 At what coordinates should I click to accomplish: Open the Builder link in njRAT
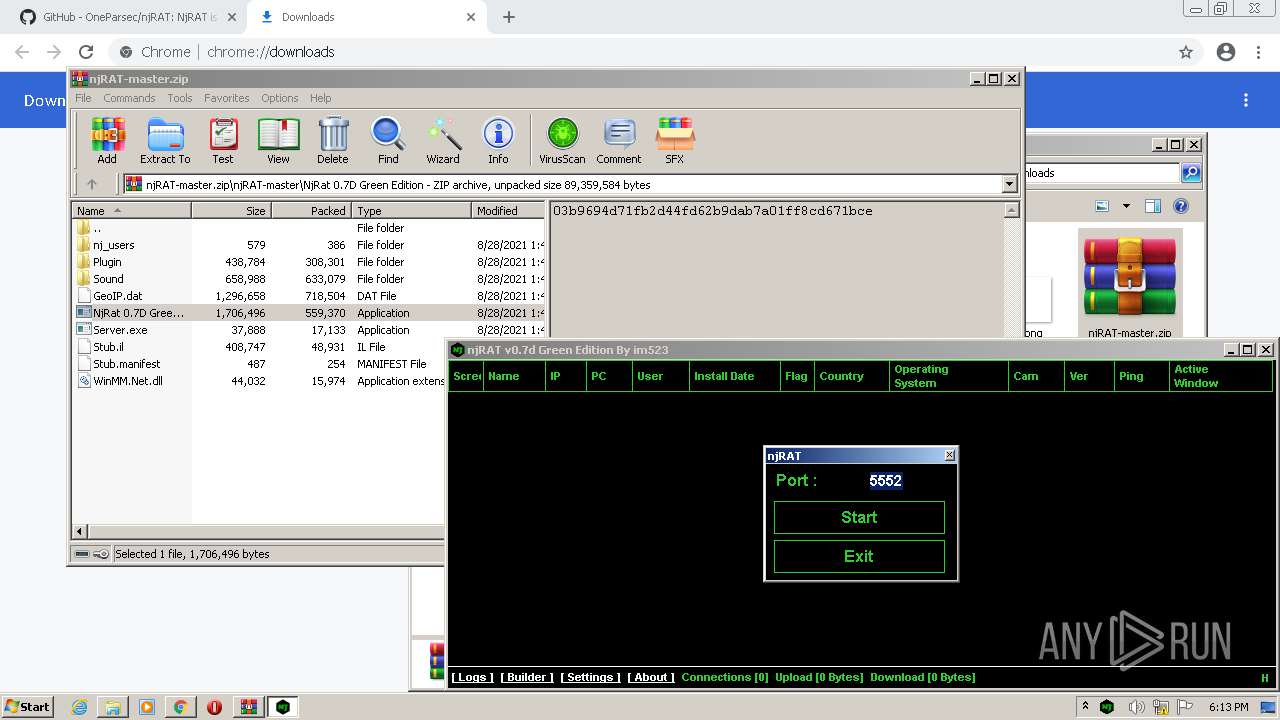pyautogui.click(x=527, y=677)
